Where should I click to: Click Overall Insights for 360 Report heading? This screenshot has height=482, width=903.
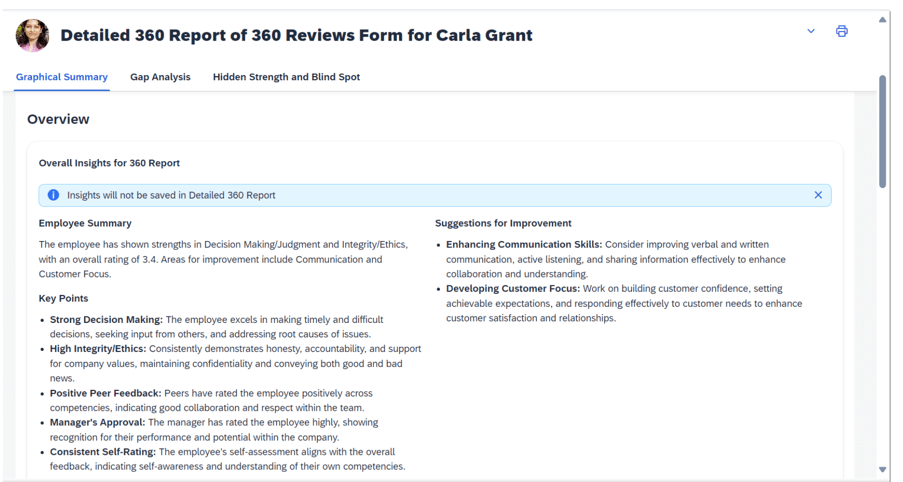[109, 163]
